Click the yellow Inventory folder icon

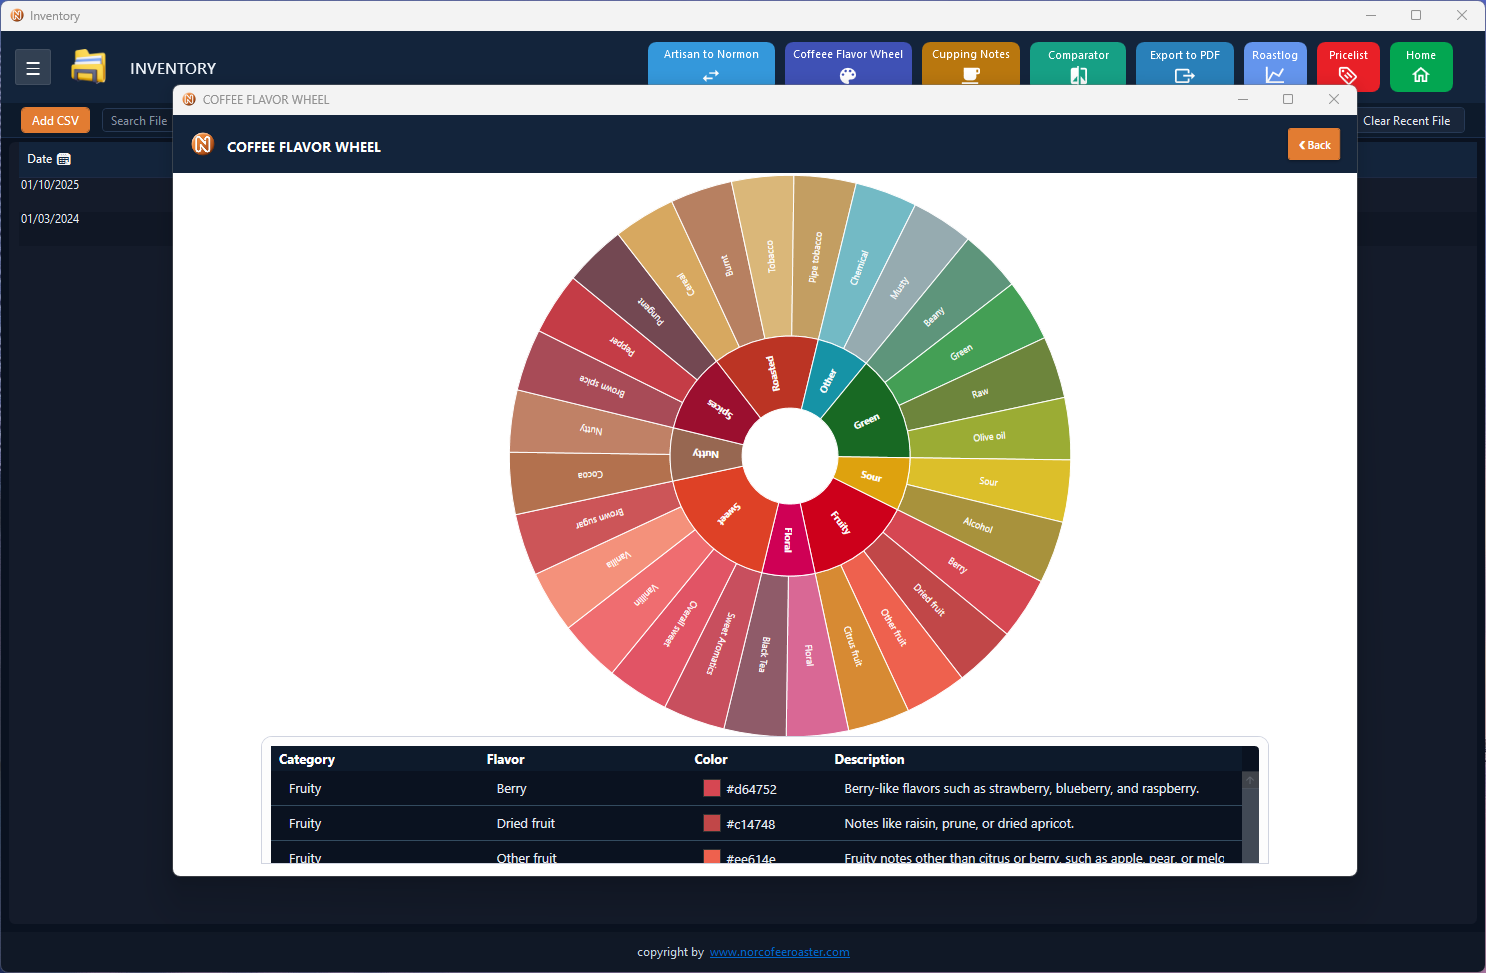(x=89, y=67)
